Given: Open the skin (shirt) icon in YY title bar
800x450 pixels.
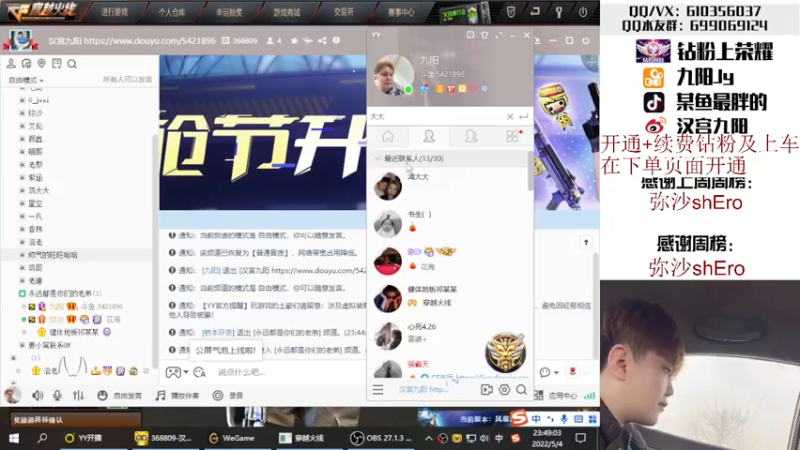Looking at the screenshot, I should point(484,35).
